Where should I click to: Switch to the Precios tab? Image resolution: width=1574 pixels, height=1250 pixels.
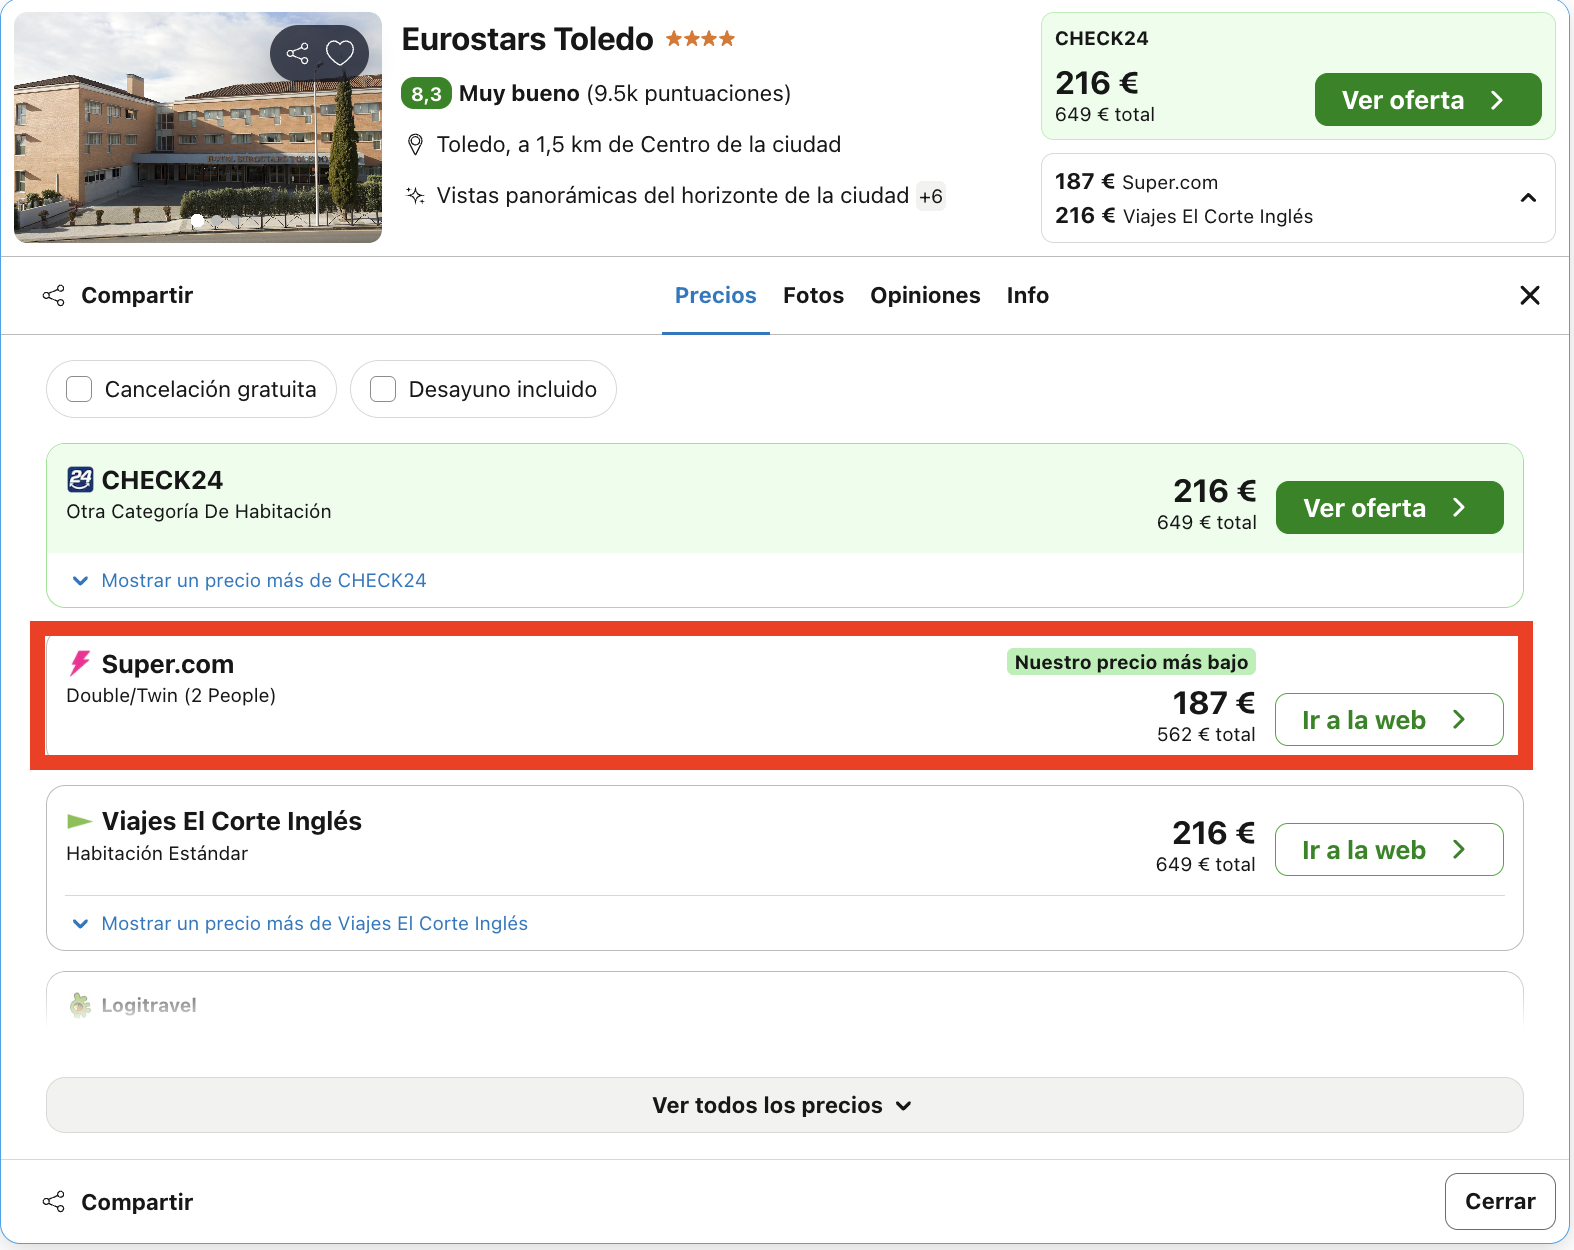point(716,295)
